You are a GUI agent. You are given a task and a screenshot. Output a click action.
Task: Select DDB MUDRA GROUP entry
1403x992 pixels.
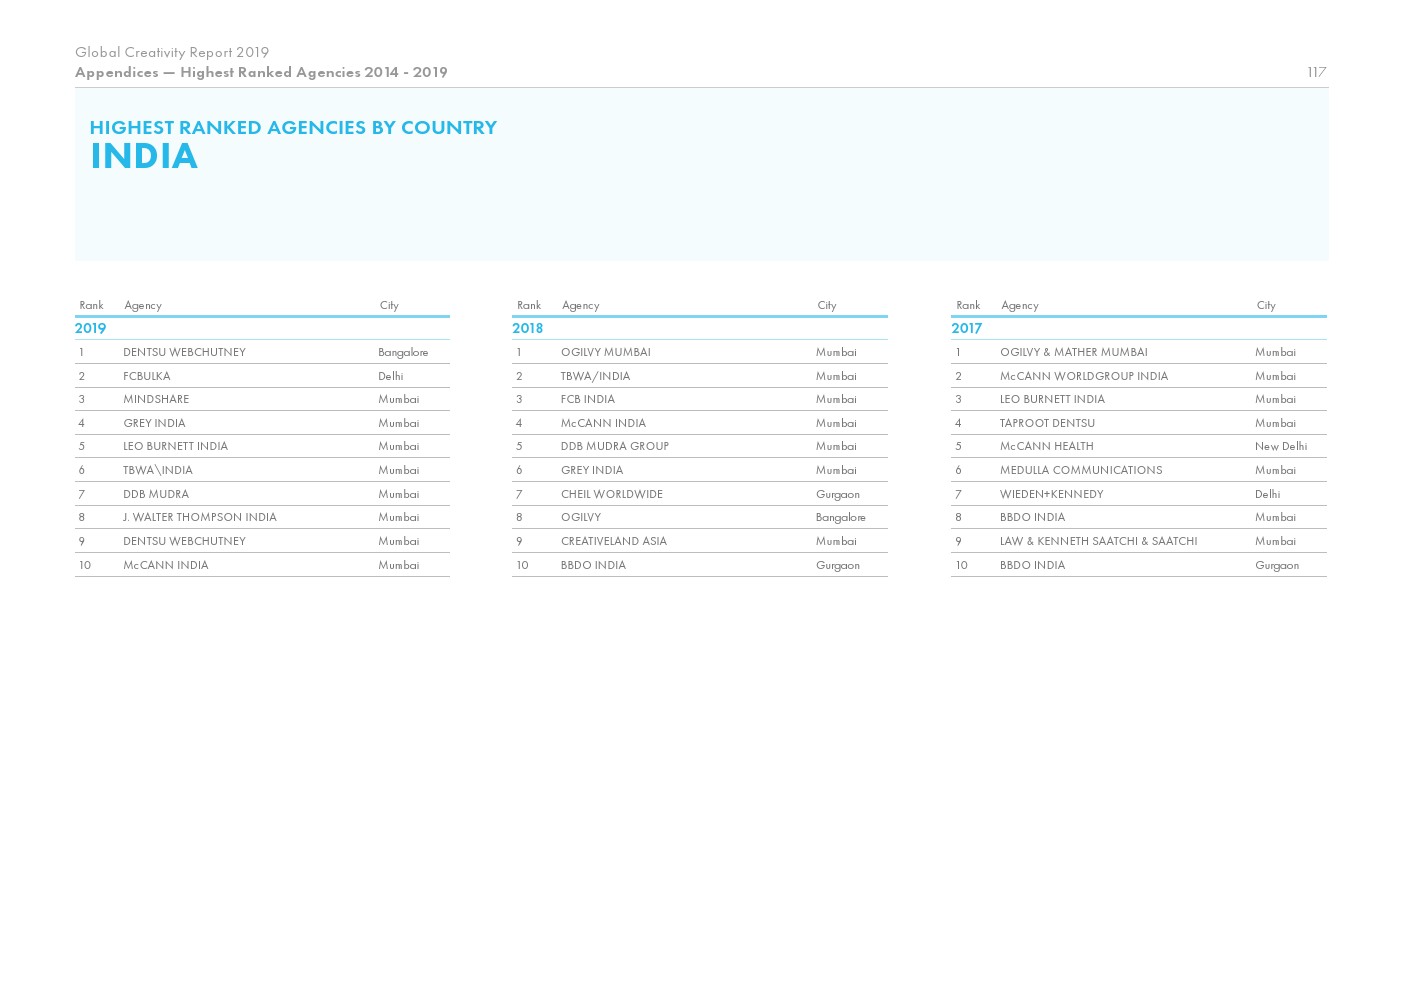coord(614,446)
